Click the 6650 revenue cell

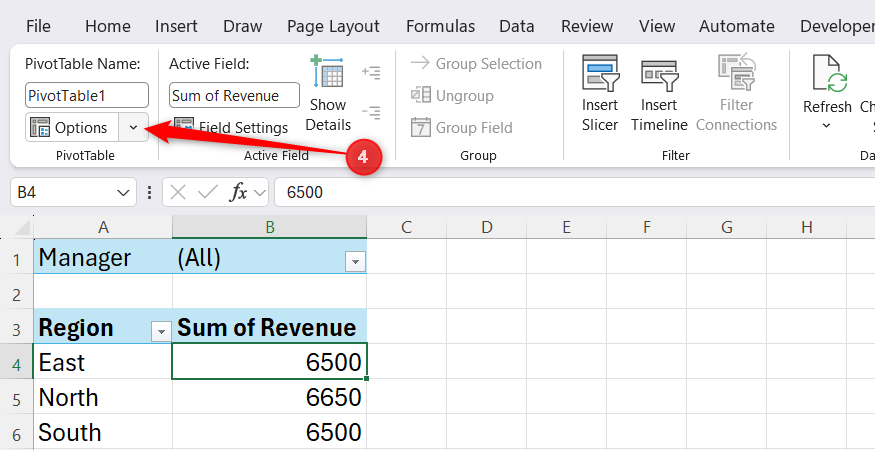pyautogui.click(x=270, y=398)
